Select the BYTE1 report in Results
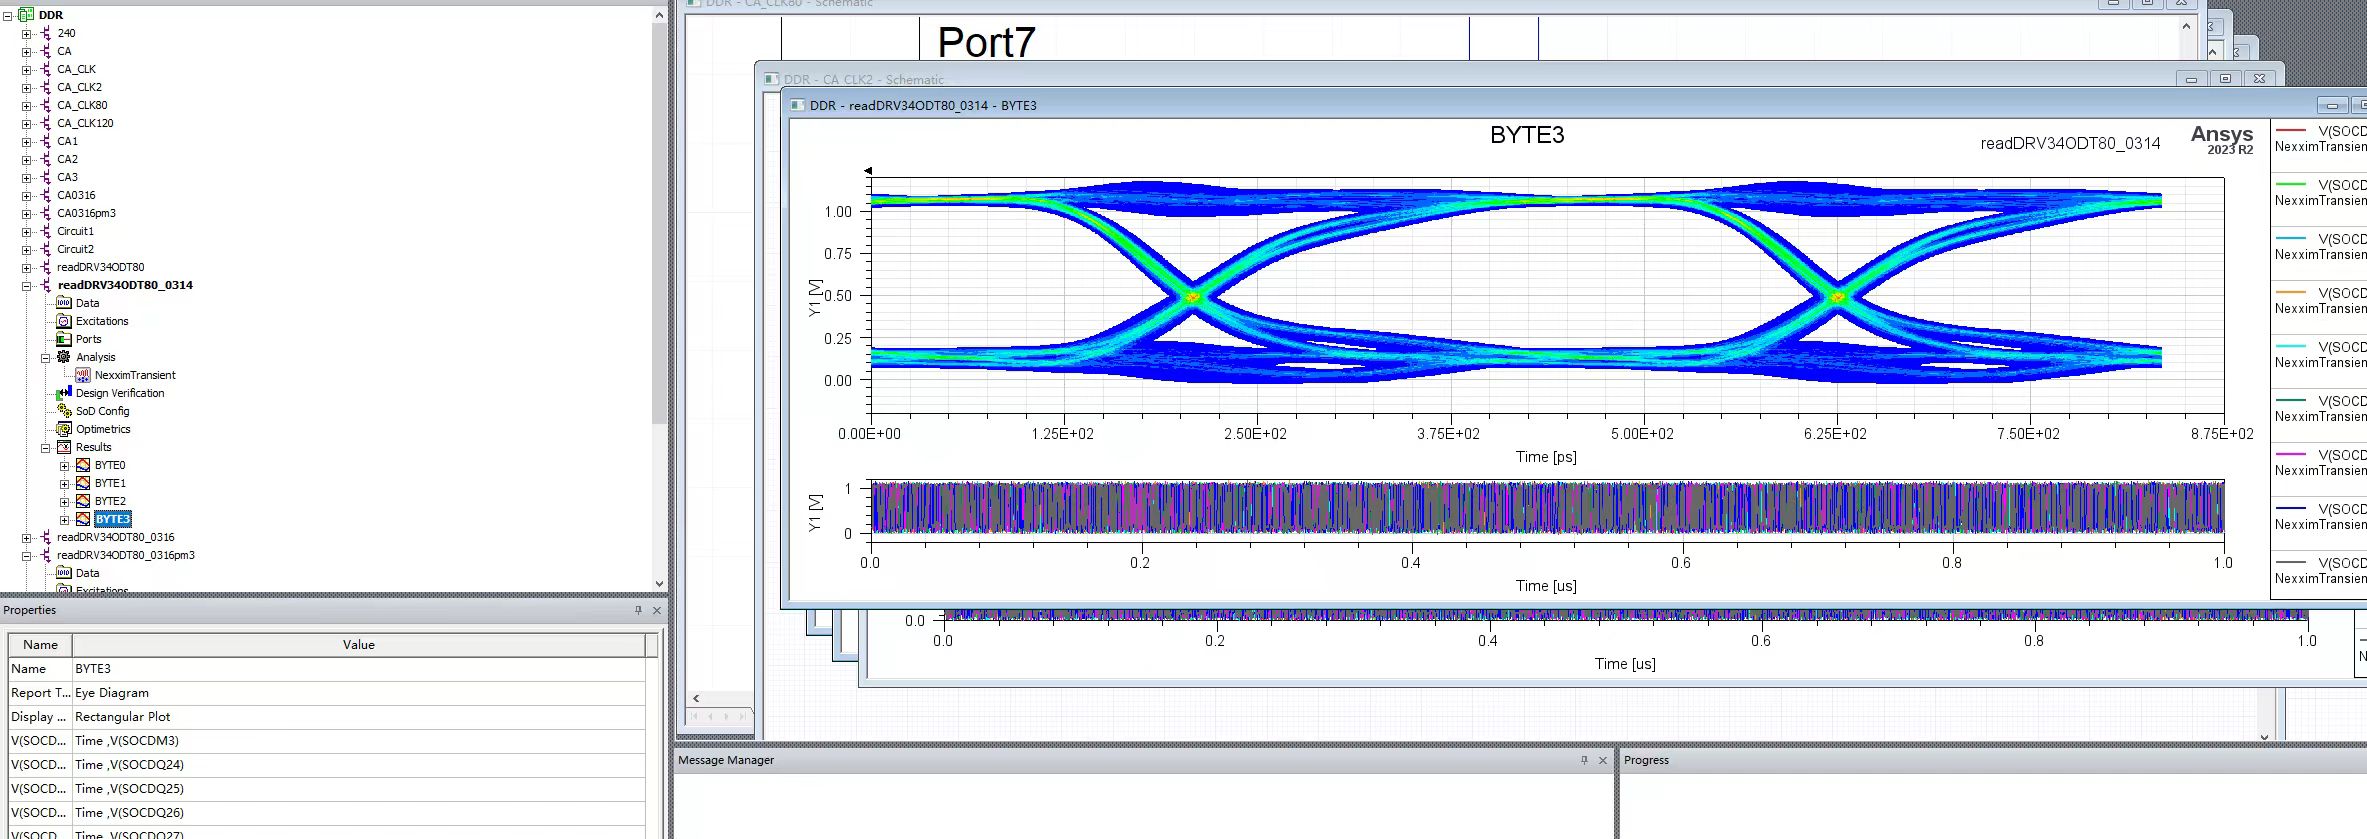The height and width of the screenshot is (839, 2367). pos(110,483)
